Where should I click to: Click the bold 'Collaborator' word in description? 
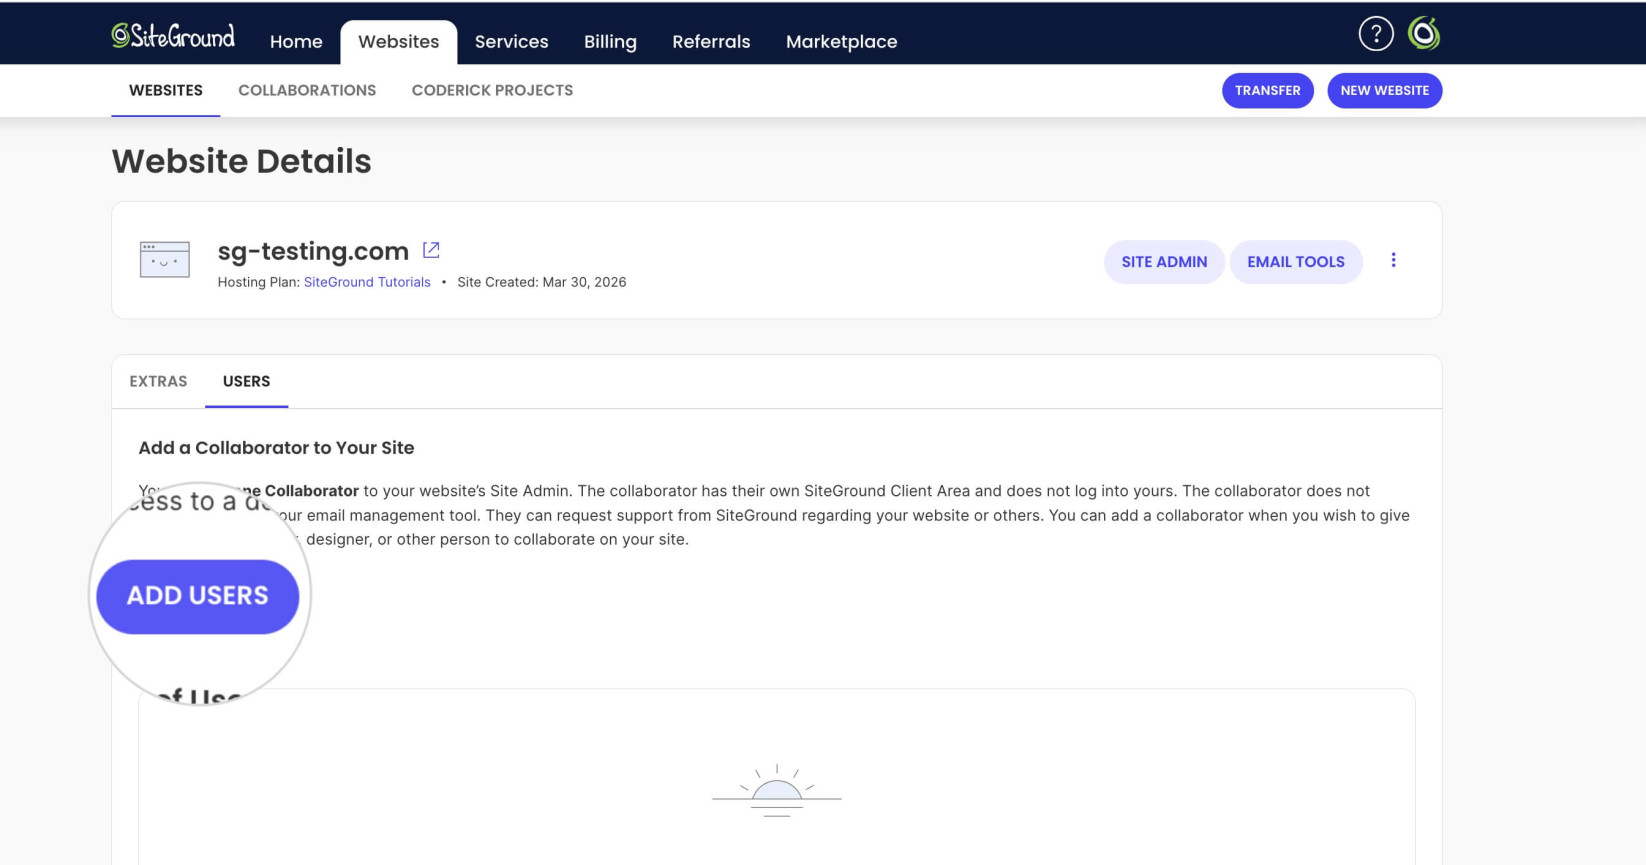coord(311,491)
